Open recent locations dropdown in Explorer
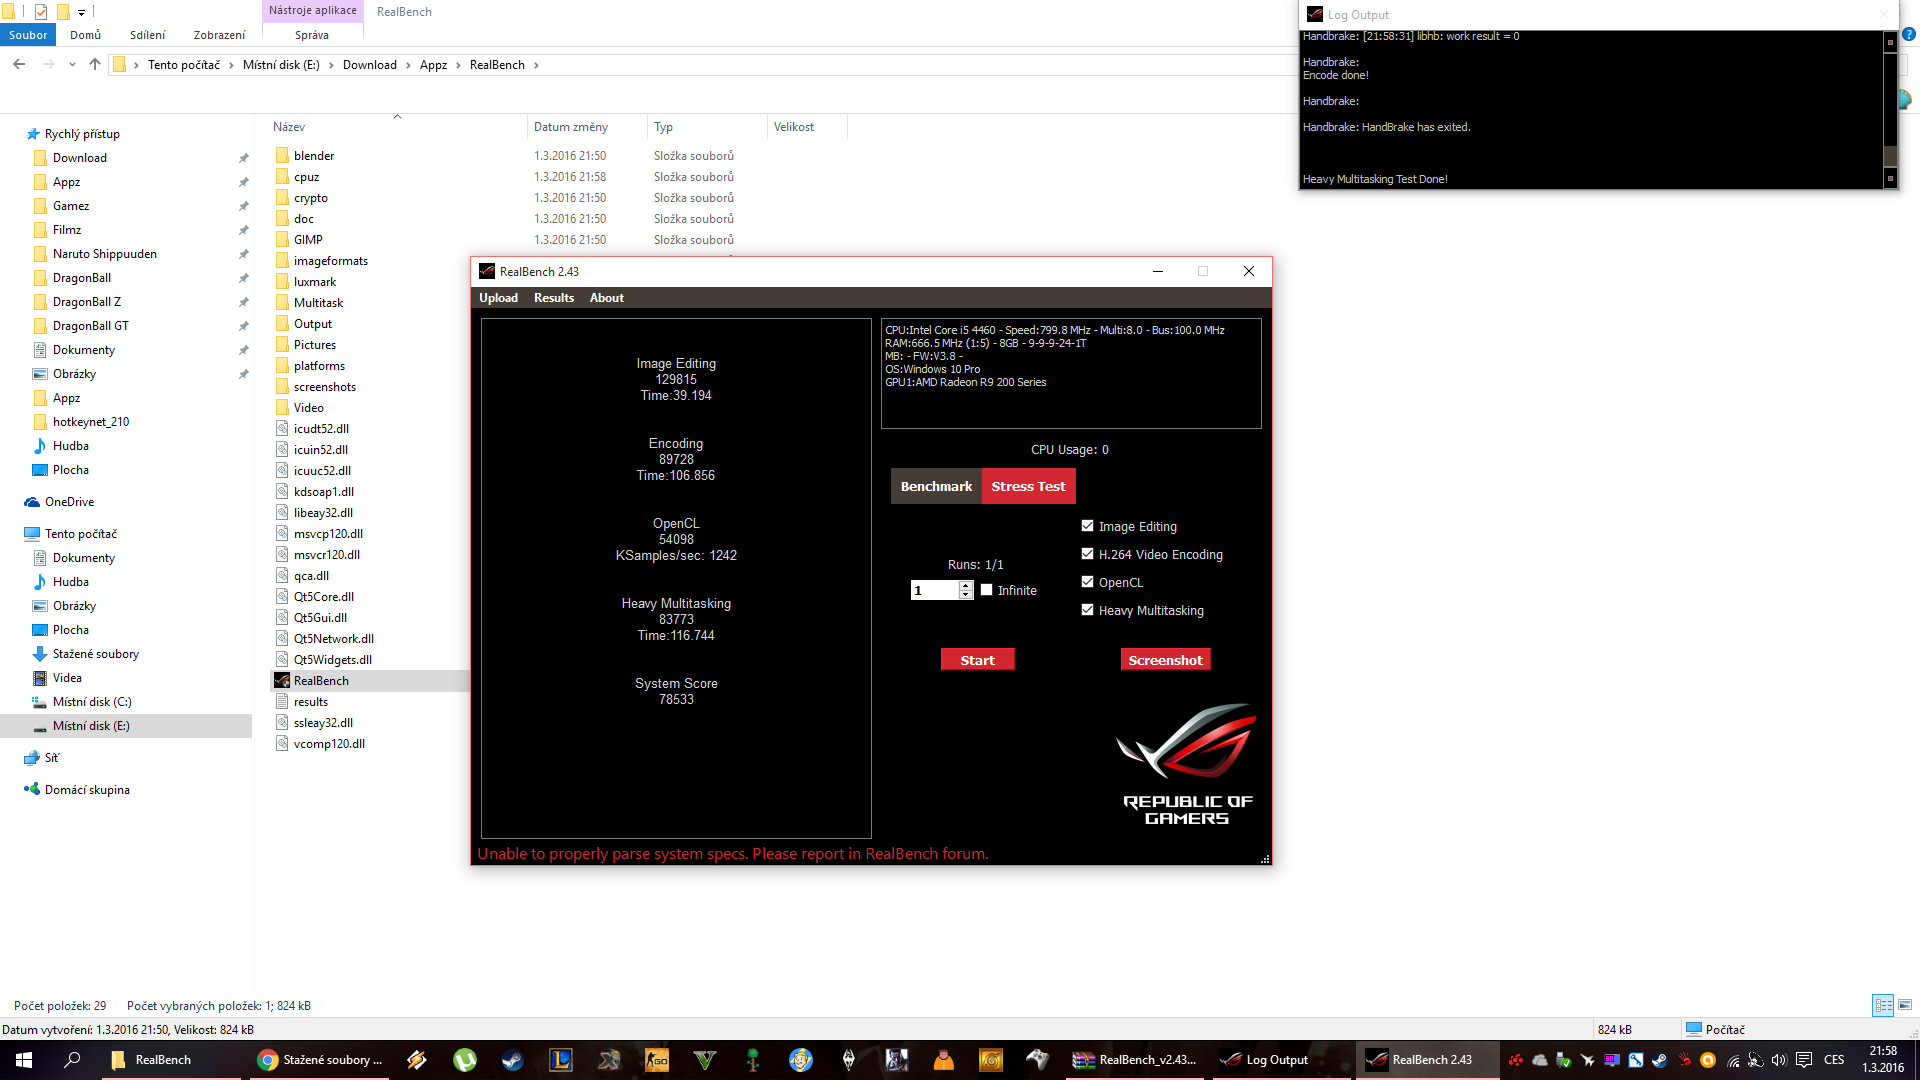Screen dimensions: 1920x1080 coord(72,65)
